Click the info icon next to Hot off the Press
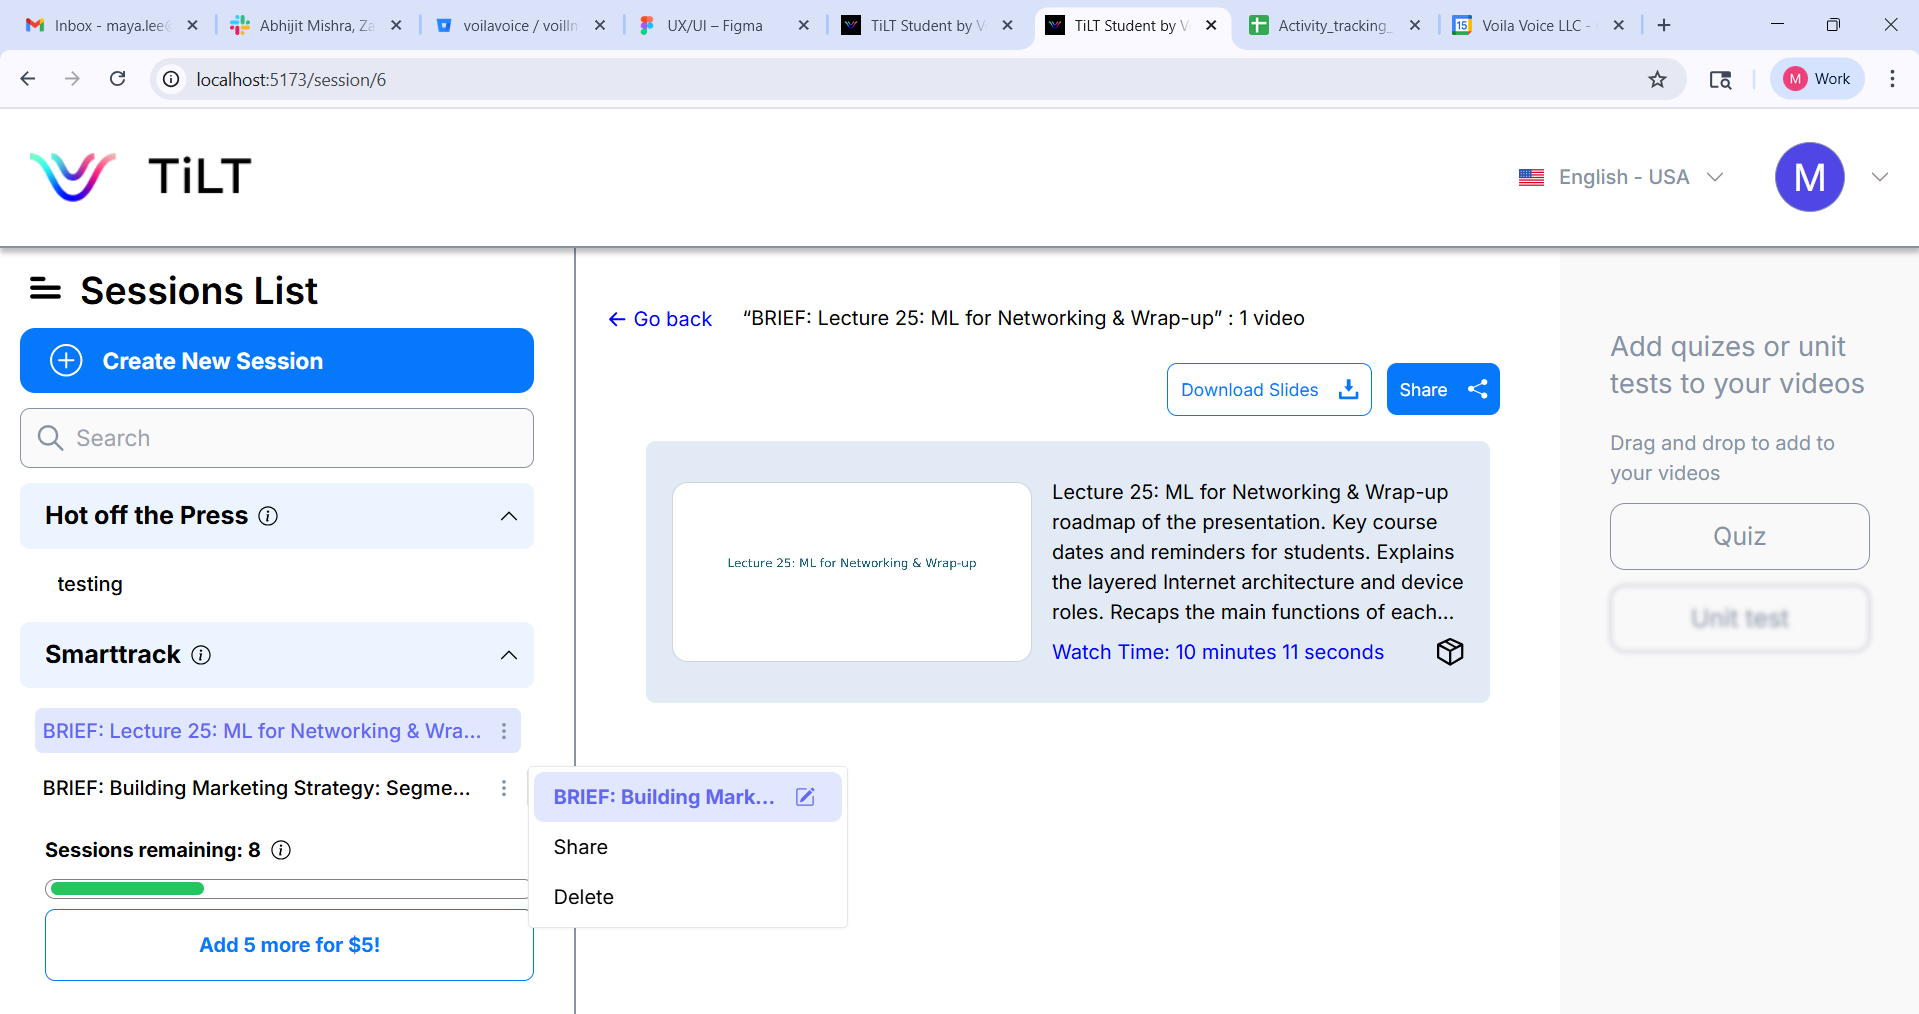The width and height of the screenshot is (1919, 1014). [x=268, y=516]
